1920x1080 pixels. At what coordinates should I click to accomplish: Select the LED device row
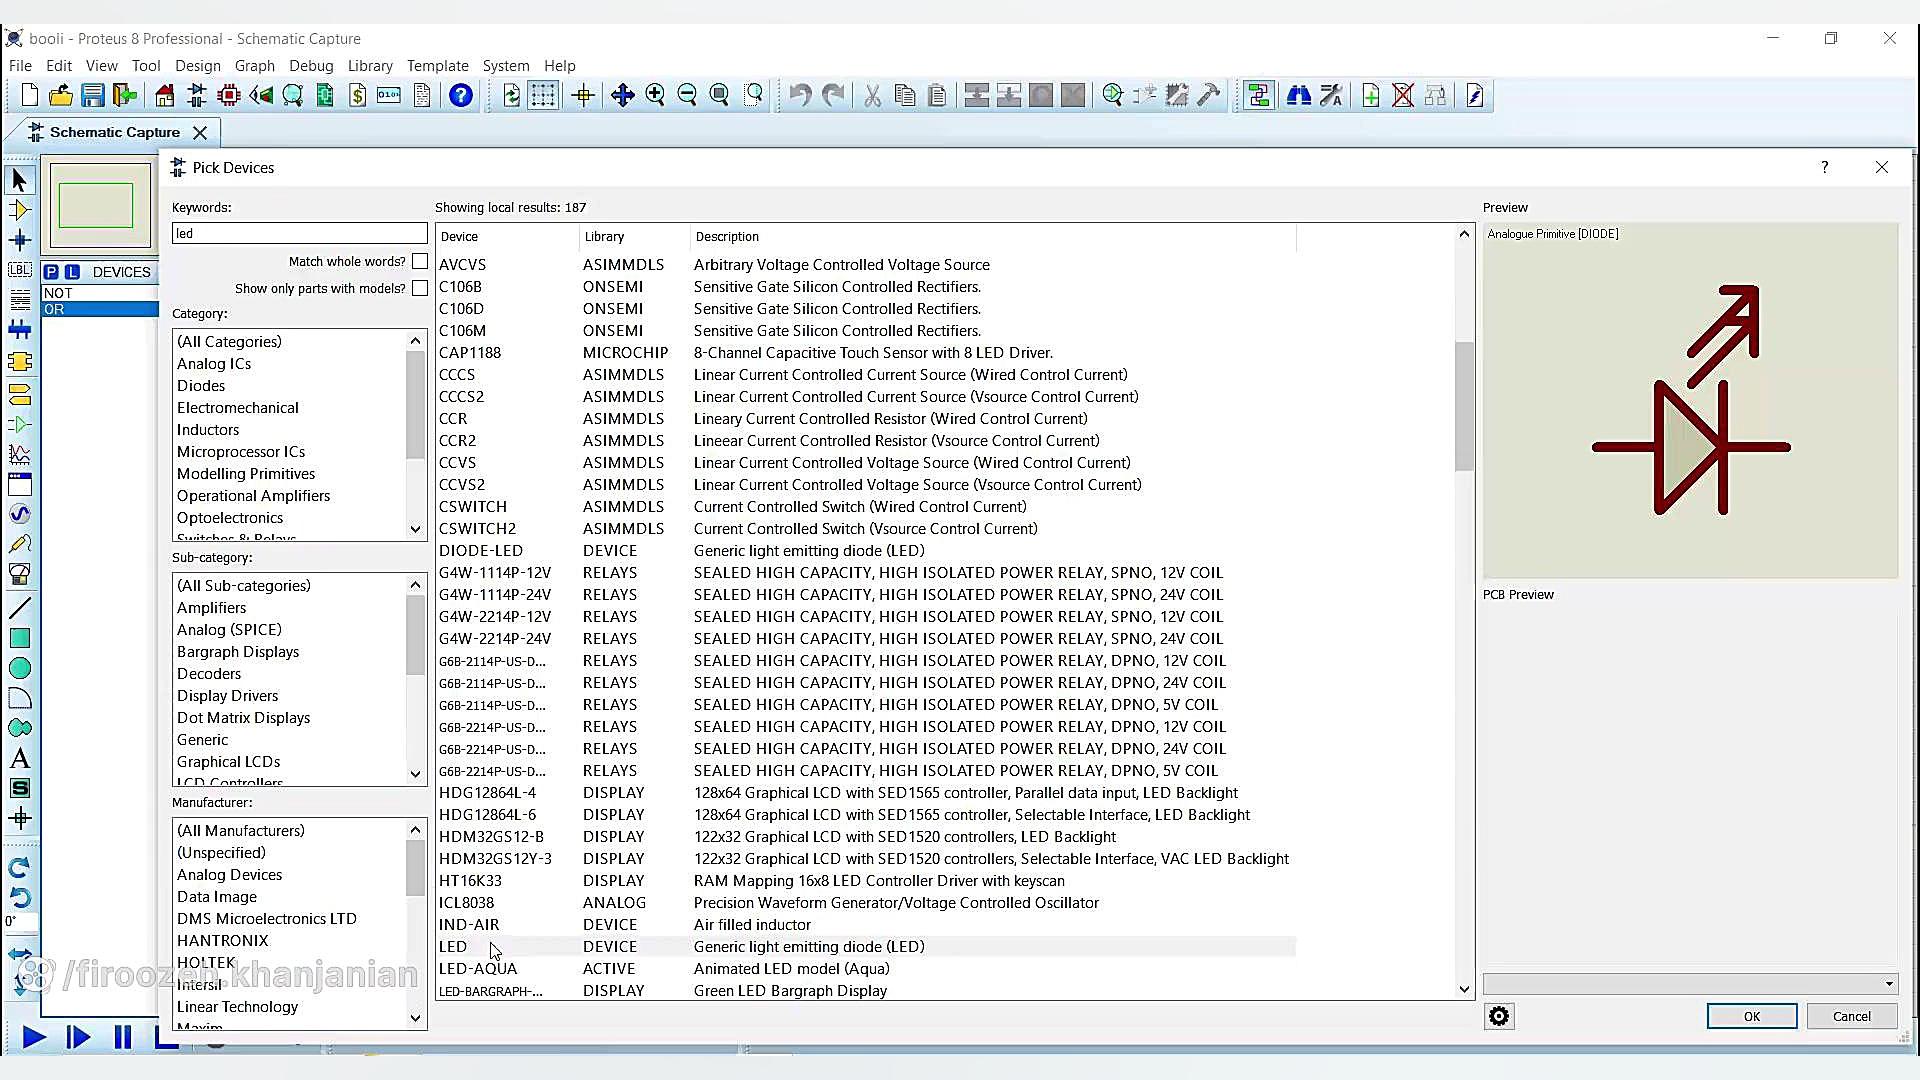(866, 946)
